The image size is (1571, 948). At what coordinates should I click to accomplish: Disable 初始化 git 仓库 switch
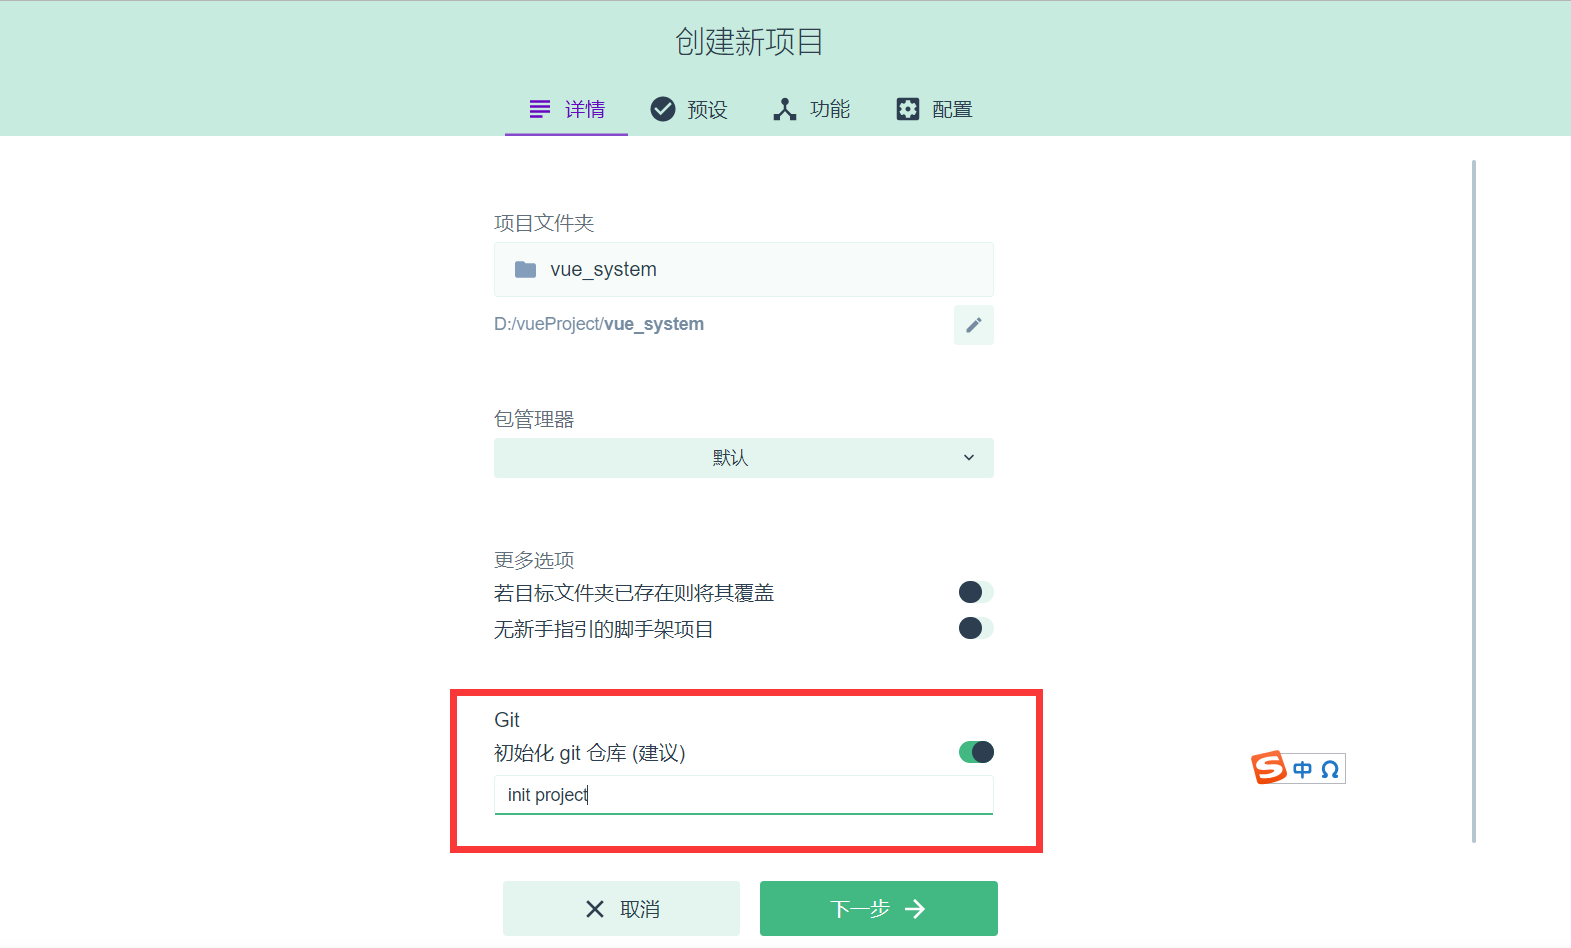click(x=975, y=752)
